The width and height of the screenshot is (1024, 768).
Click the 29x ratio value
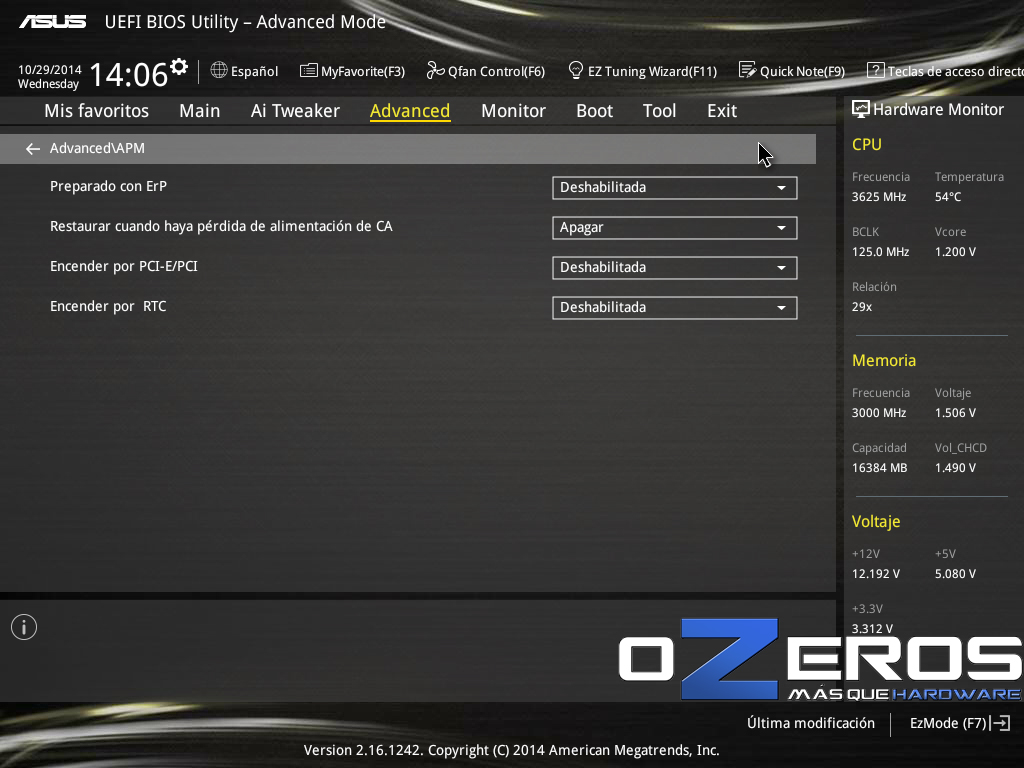coord(862,306)
